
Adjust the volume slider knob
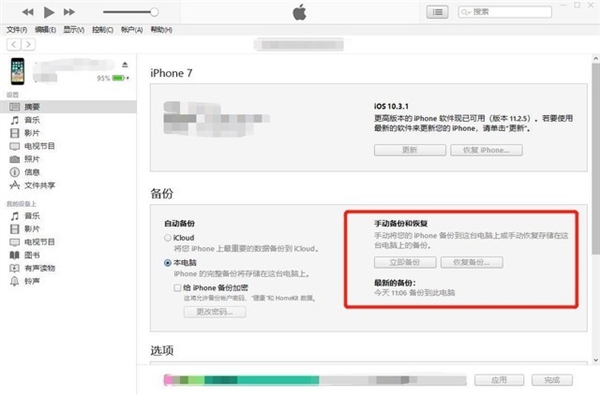154,12
